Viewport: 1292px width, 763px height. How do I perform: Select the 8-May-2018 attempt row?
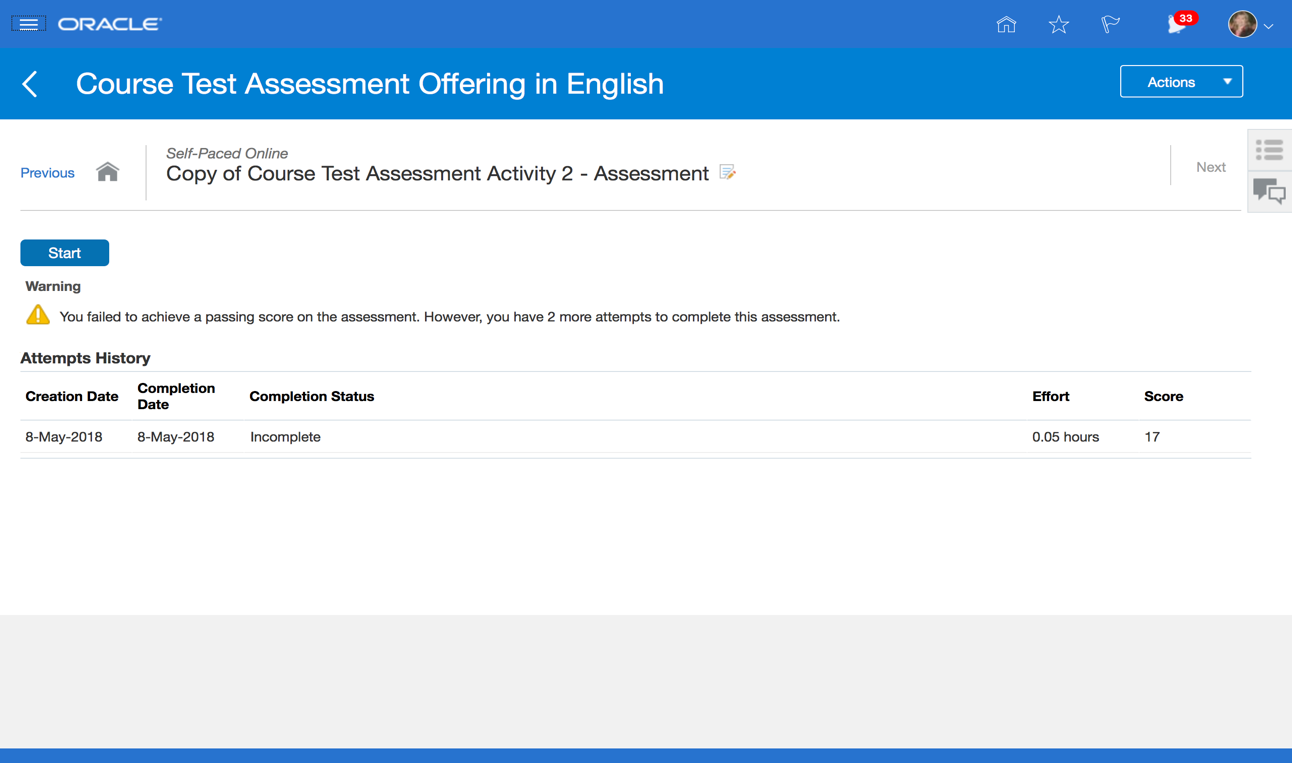click(285, 437)
